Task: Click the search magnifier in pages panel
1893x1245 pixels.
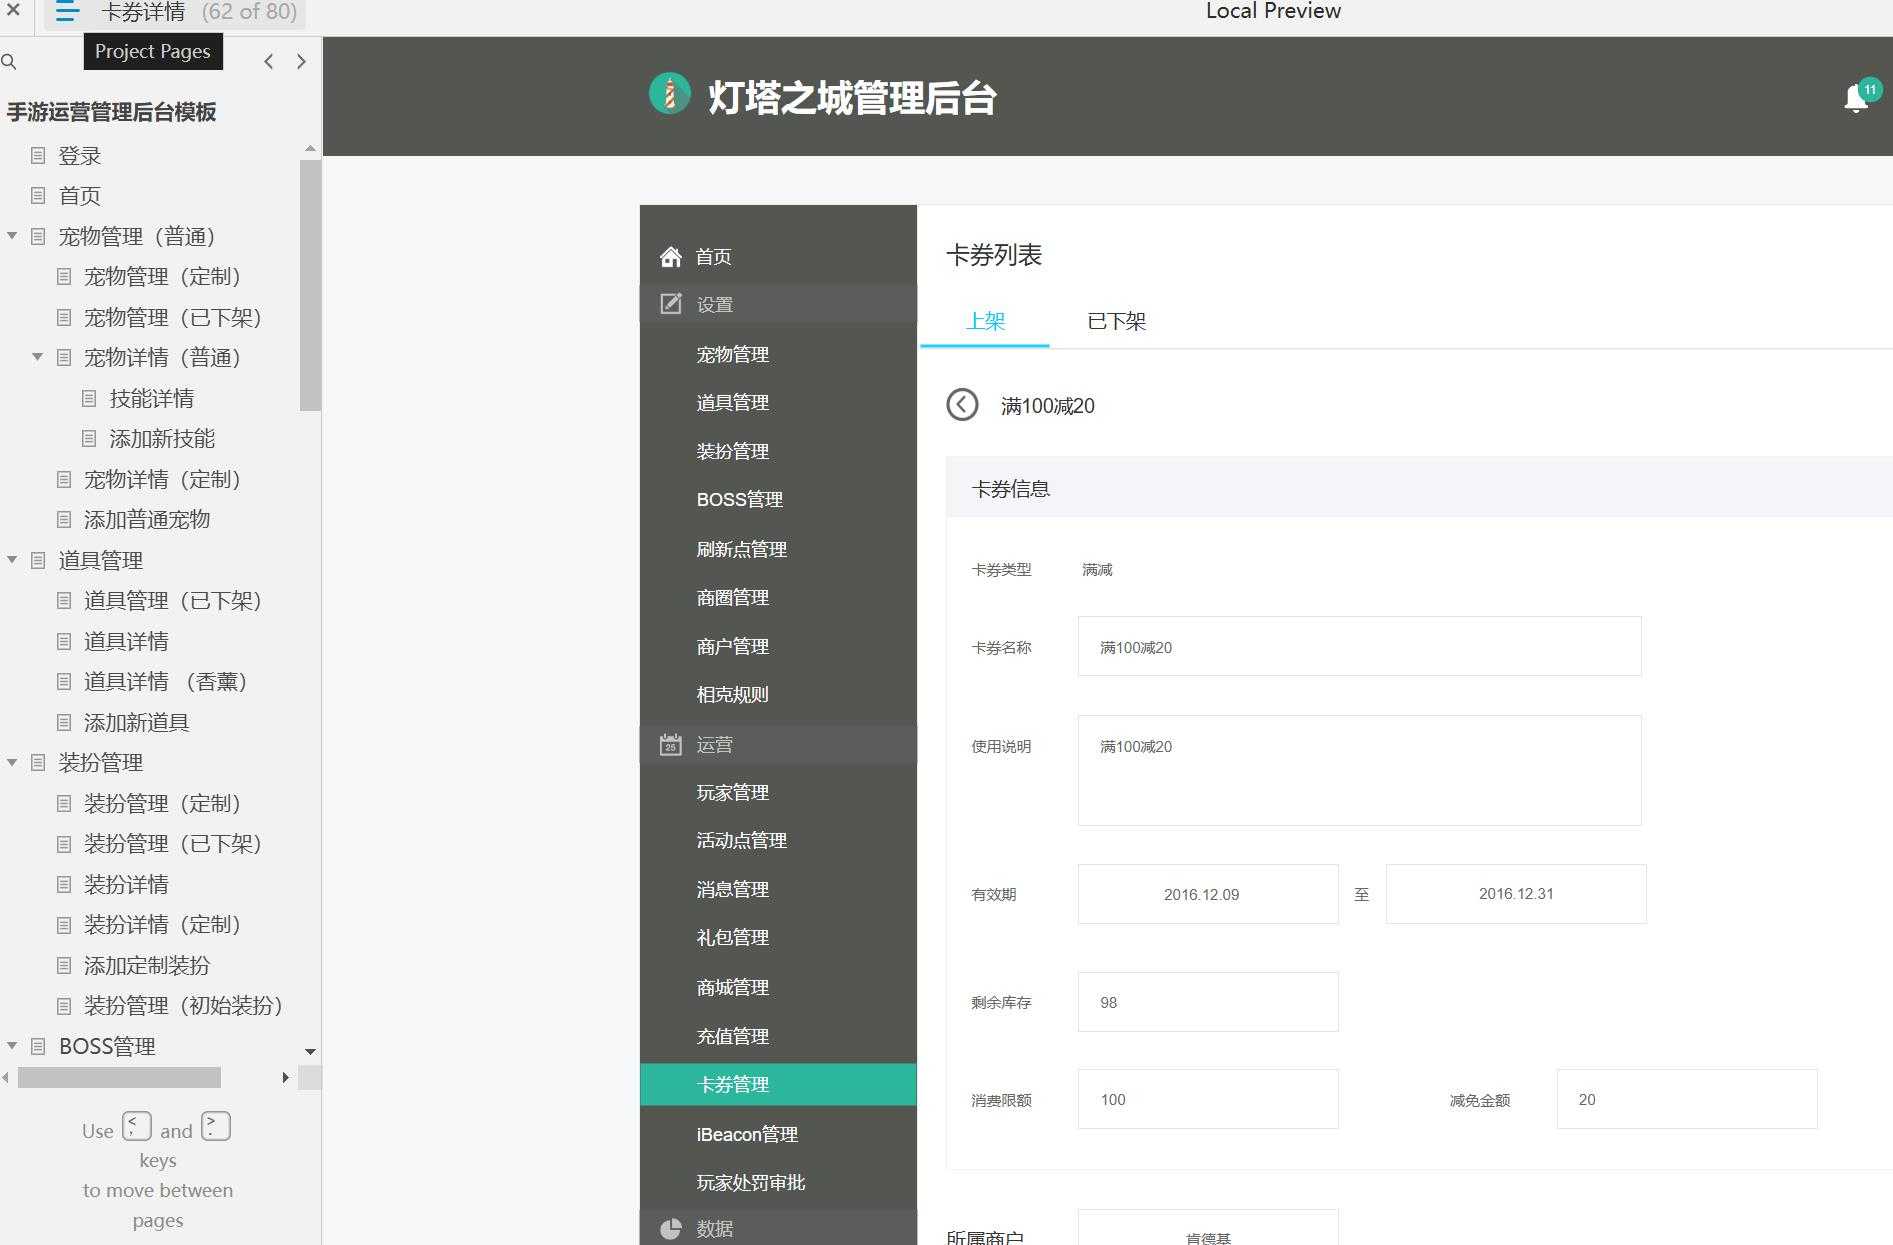Action: 10,61
